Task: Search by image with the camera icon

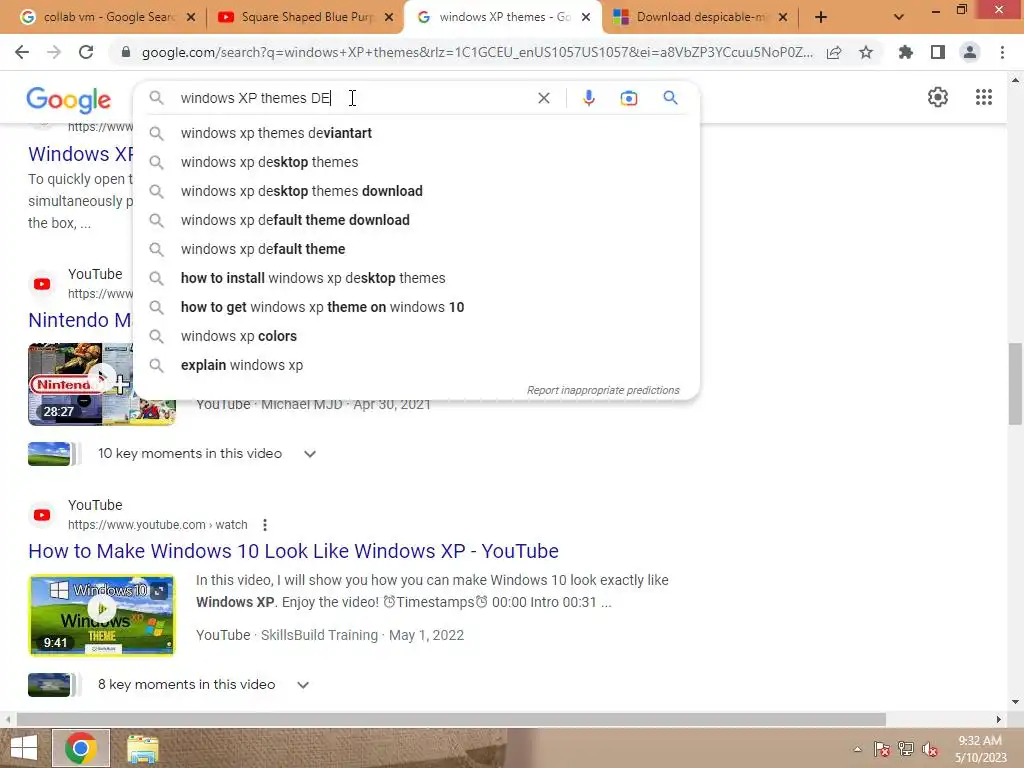Action: coord(628,98)
